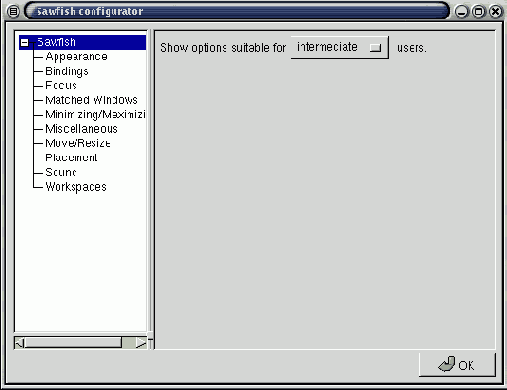
Task: Minimize the sawfish configurator window
Action: (x=462, y=12)
